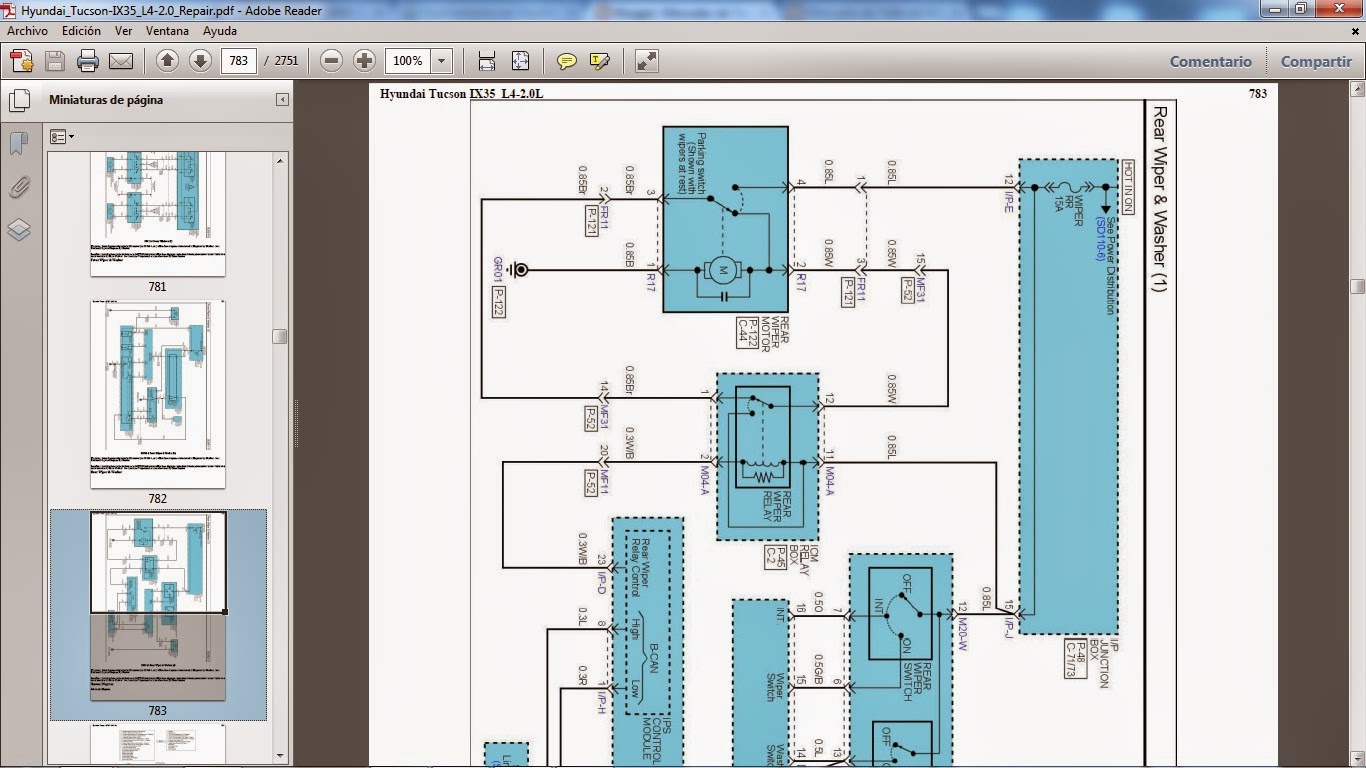This screenshot has height=768, width=1366.
Task: Click thumbnail scrollbar up arrow
Action: pos(280,159)
